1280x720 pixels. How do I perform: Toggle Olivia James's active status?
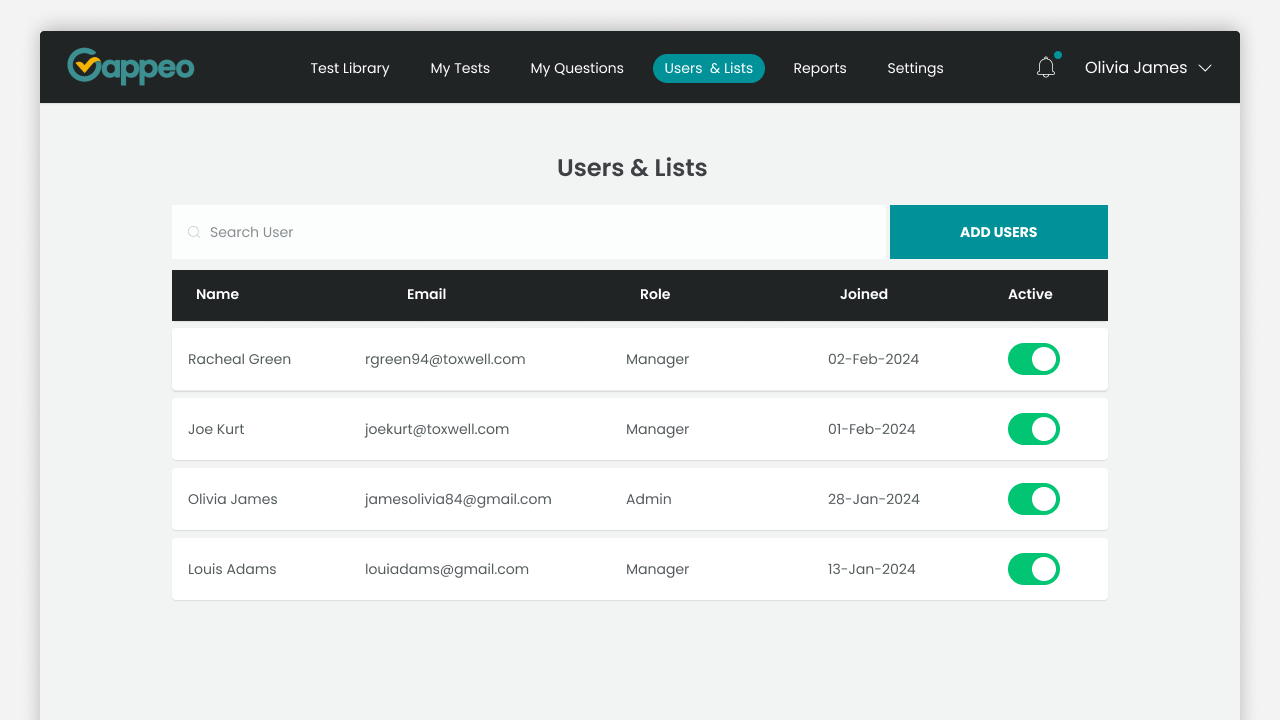tap(1033, 499)
